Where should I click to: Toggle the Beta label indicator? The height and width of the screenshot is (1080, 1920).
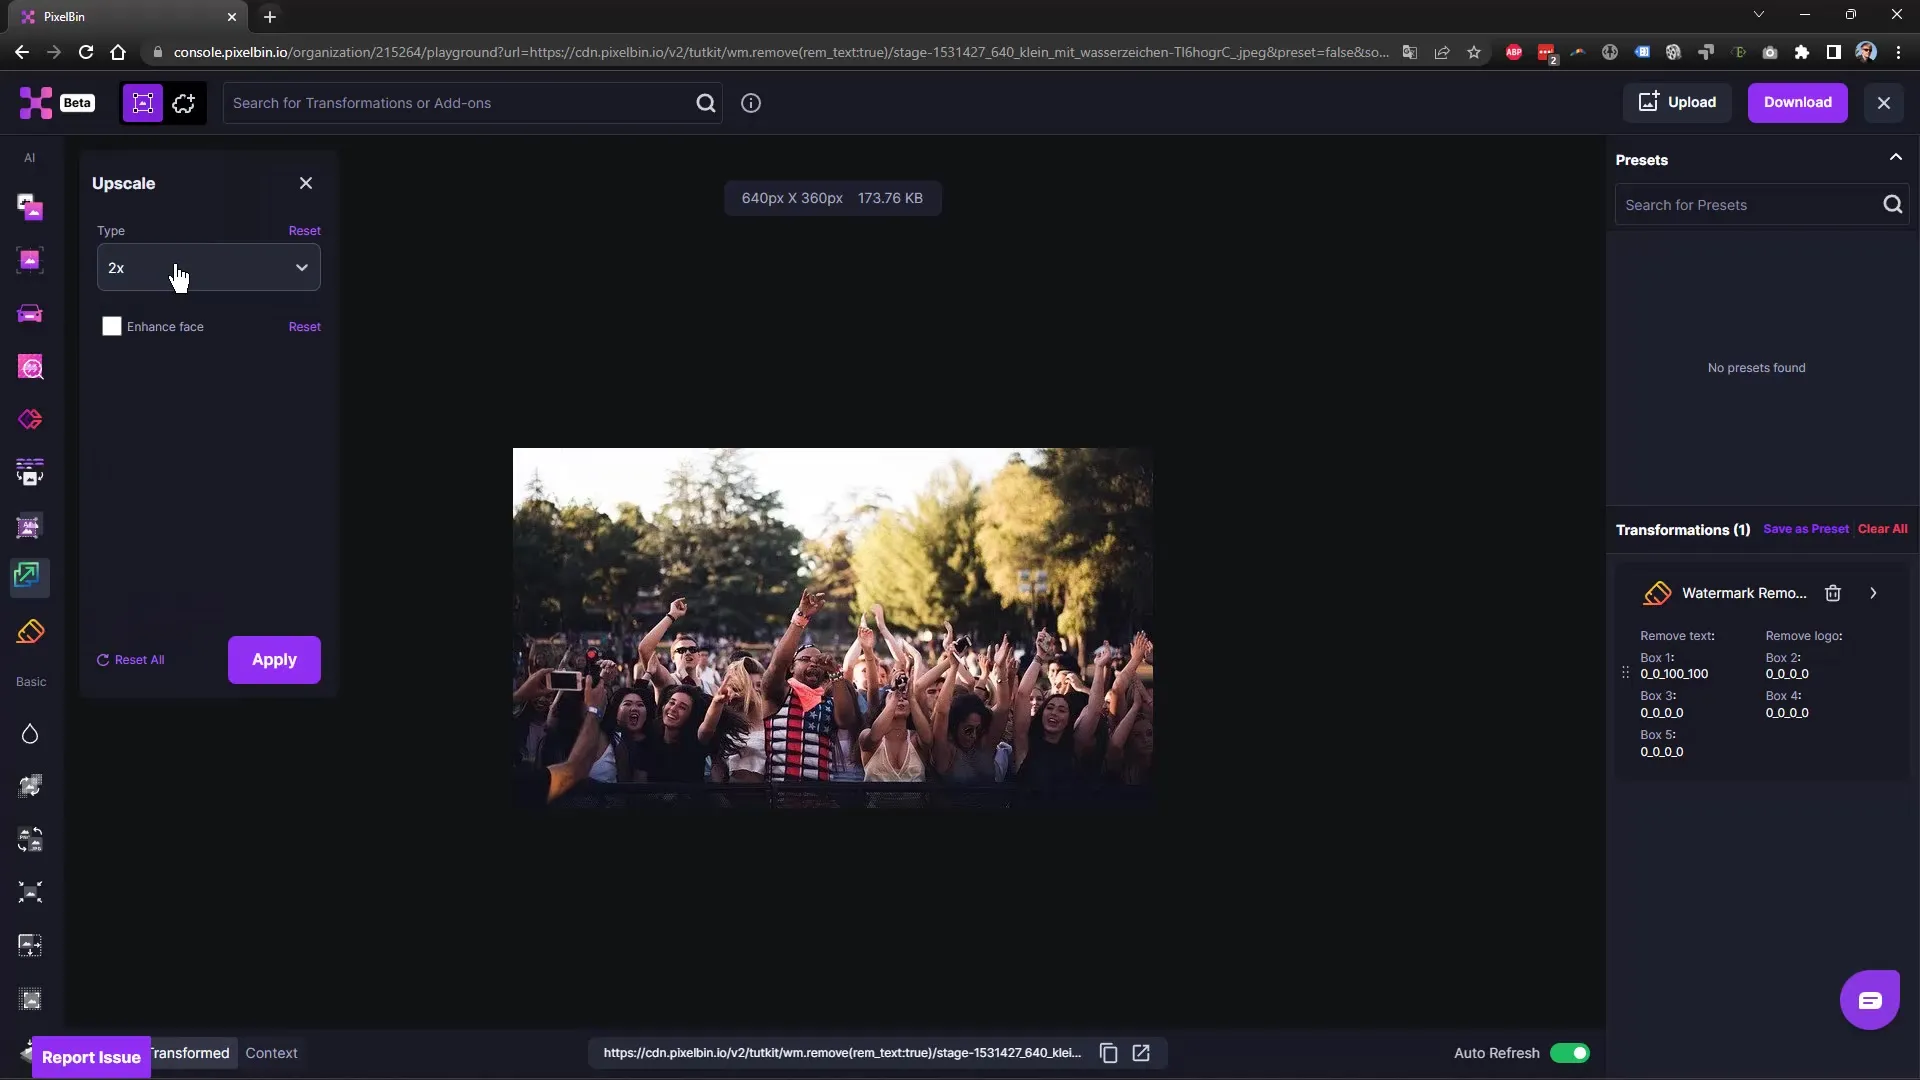point(76,103)
